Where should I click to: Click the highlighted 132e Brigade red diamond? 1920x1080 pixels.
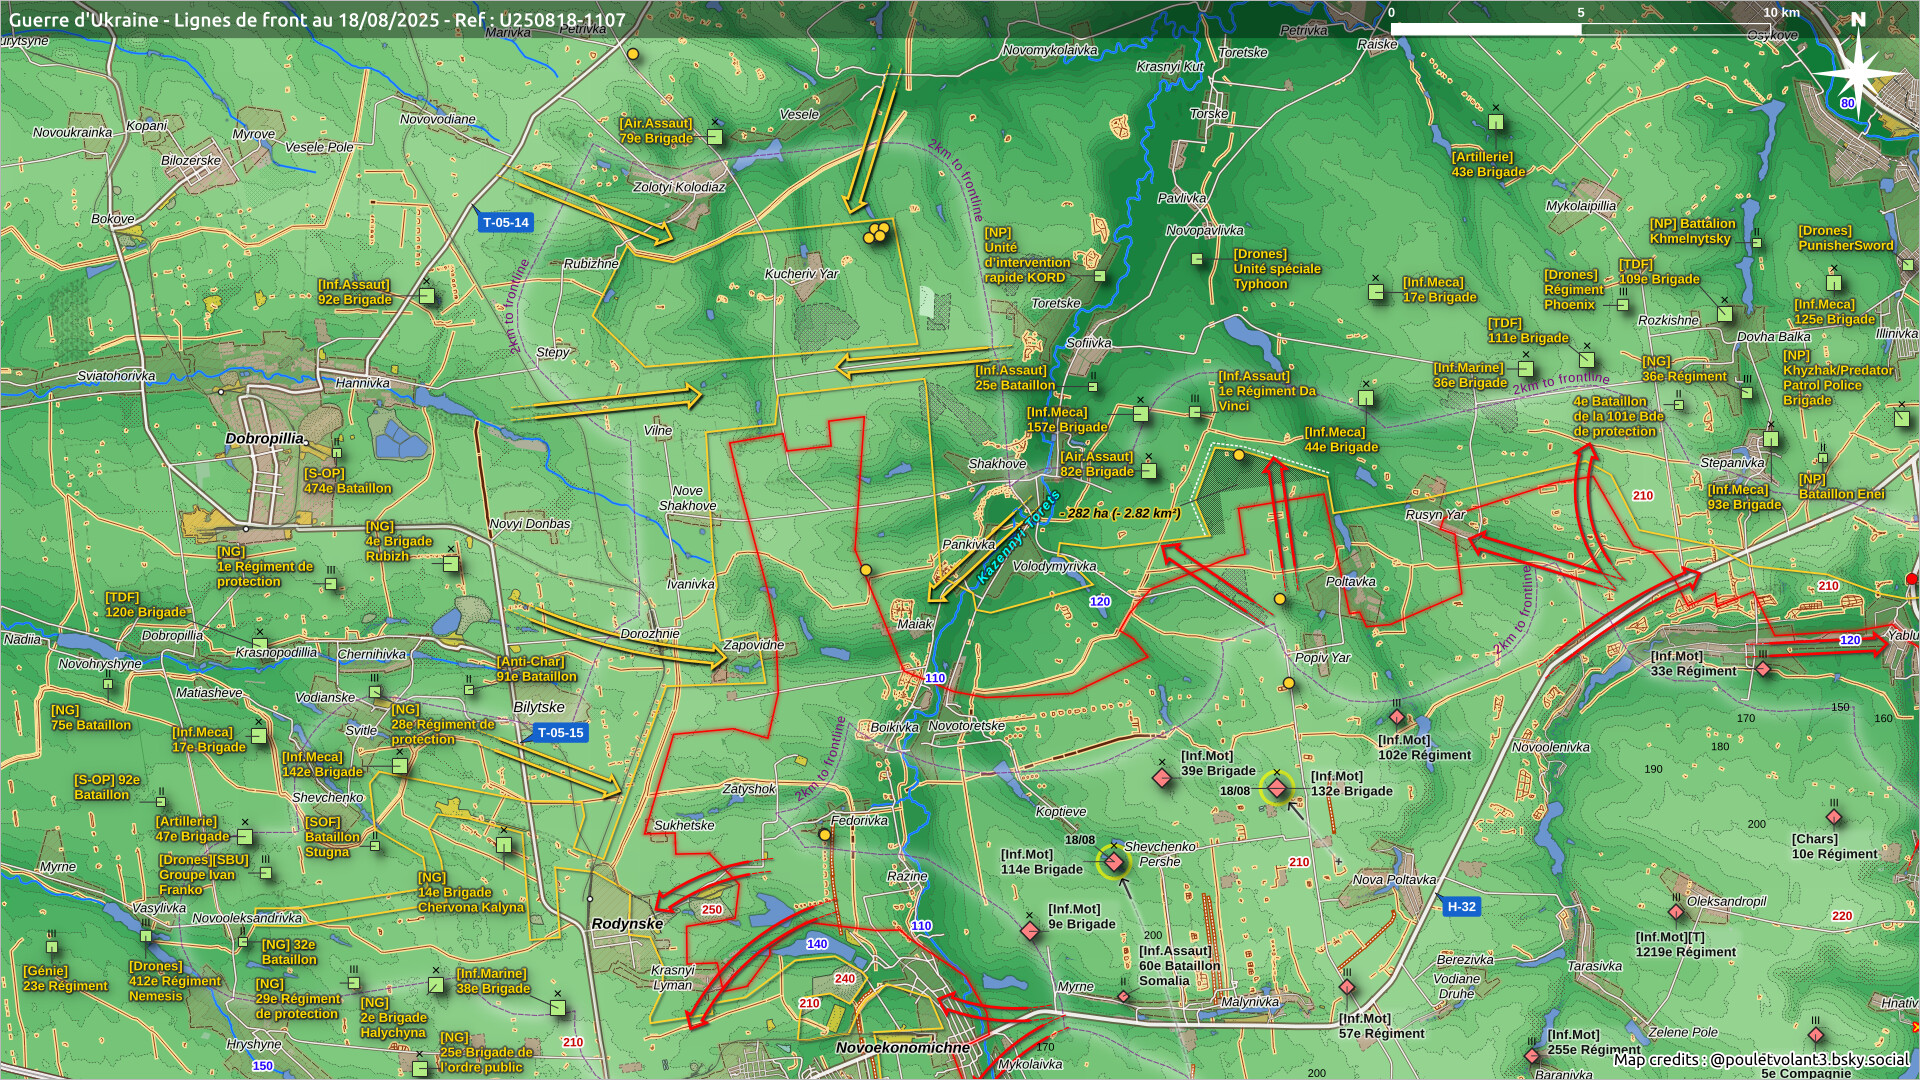(1277, 788)
